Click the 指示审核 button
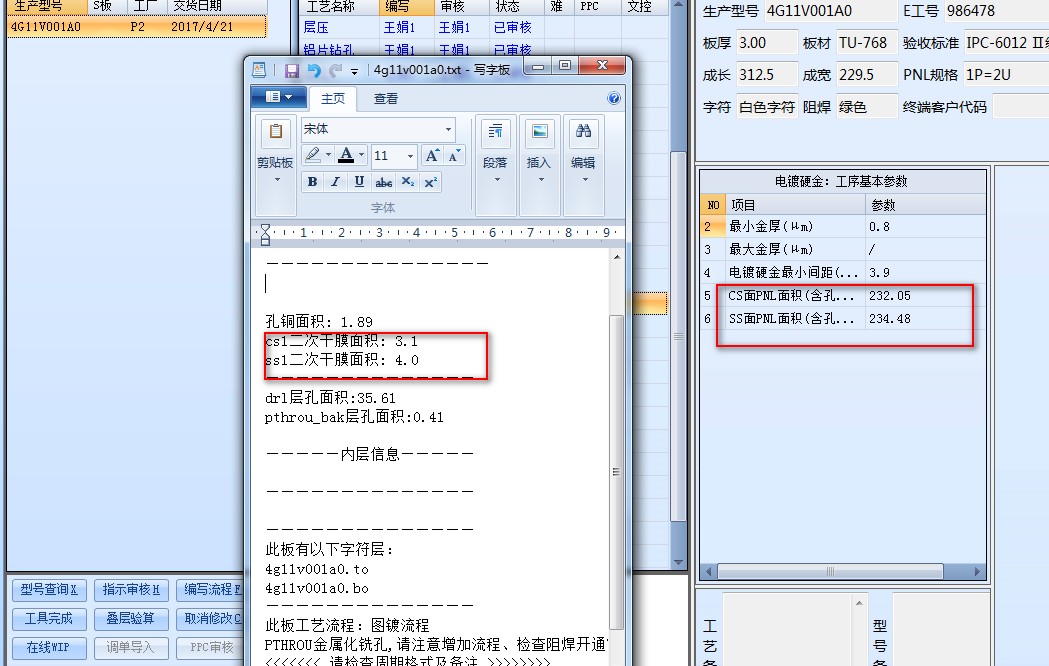This screenshot has height=666, width=1049. pos(131,590)
